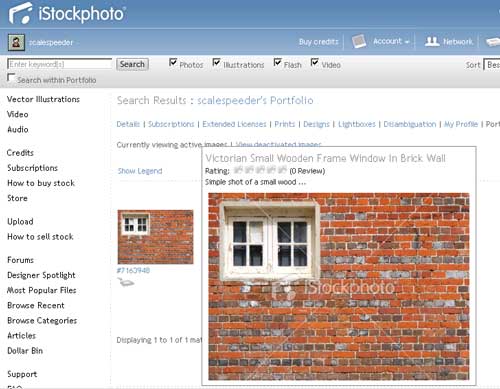Expand the Show Legend link
This screenshot has height=389, width=500.
coord(140,171)
